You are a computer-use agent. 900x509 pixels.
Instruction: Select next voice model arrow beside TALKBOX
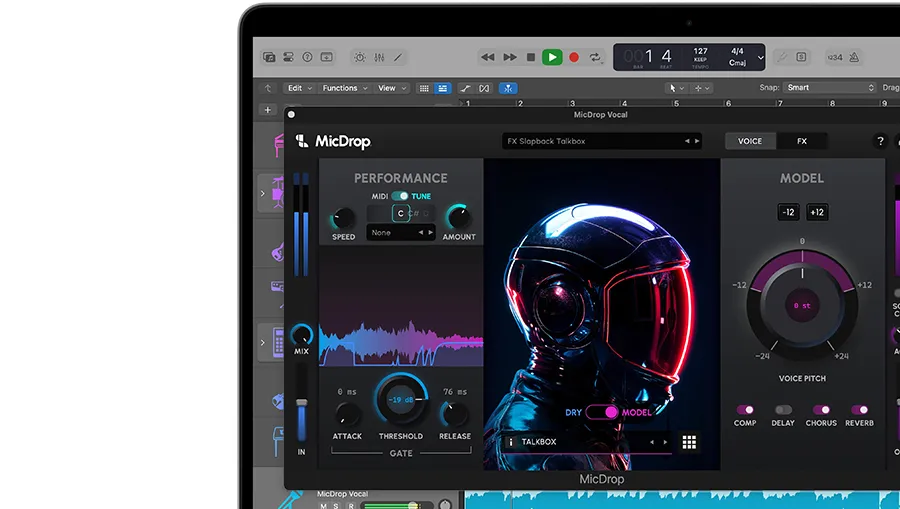(665, 442)
